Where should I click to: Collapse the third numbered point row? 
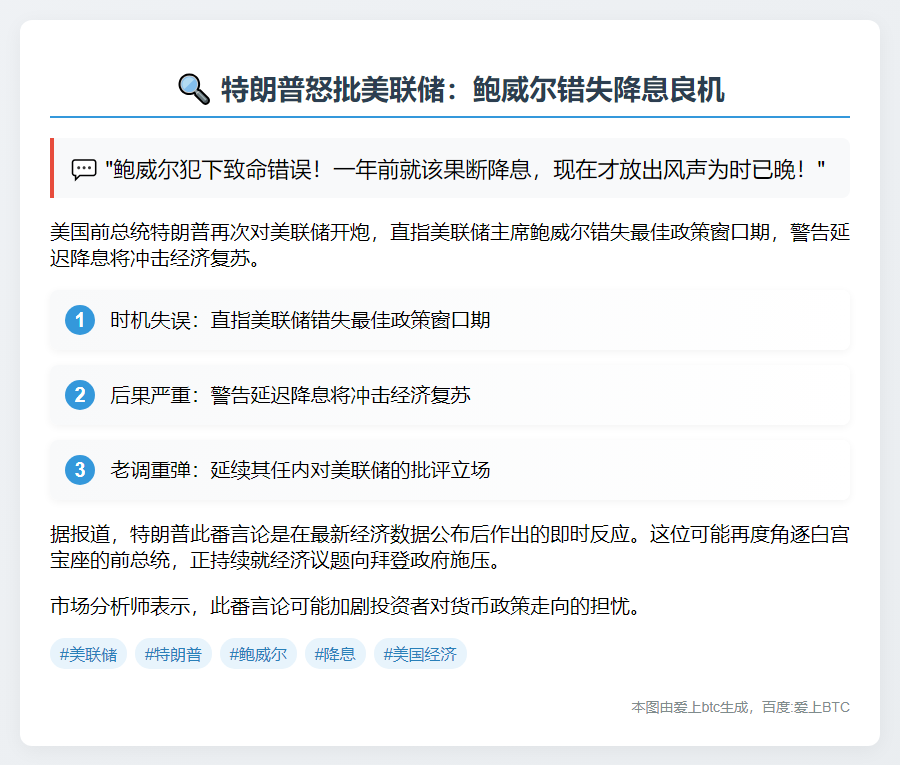tap(450, 470)
